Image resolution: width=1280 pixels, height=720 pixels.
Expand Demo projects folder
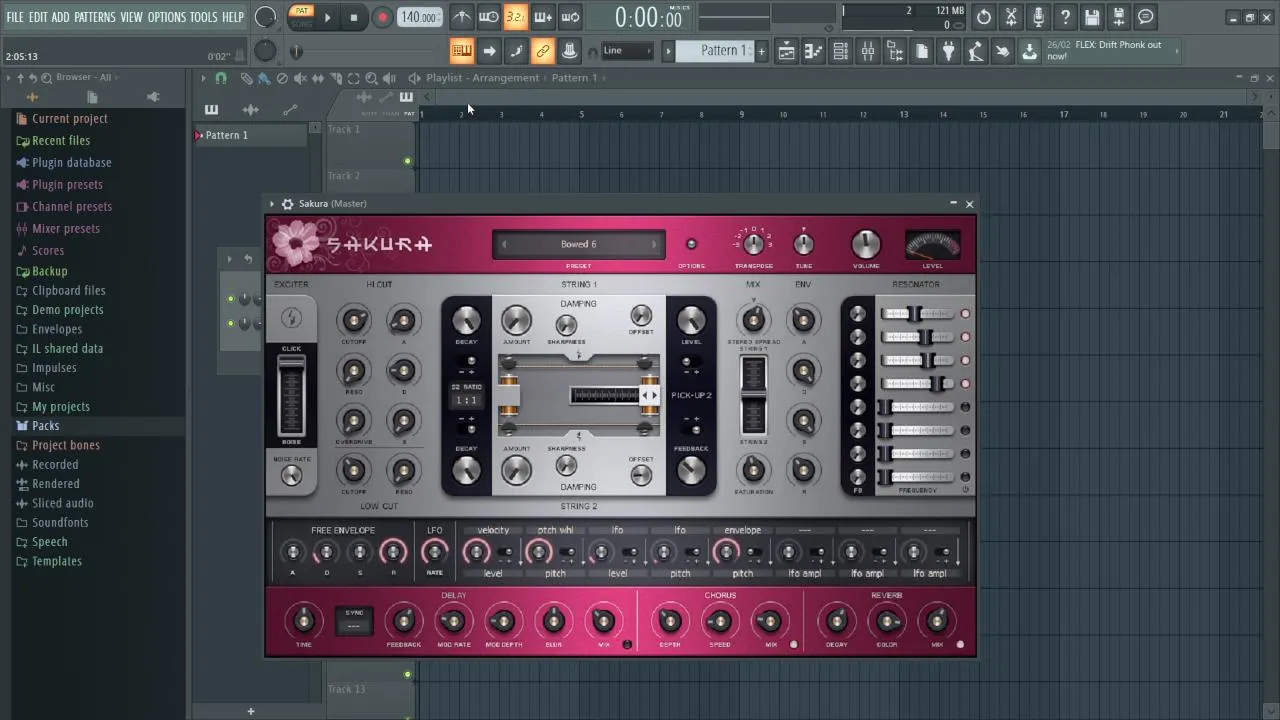[x=67, y=310]
